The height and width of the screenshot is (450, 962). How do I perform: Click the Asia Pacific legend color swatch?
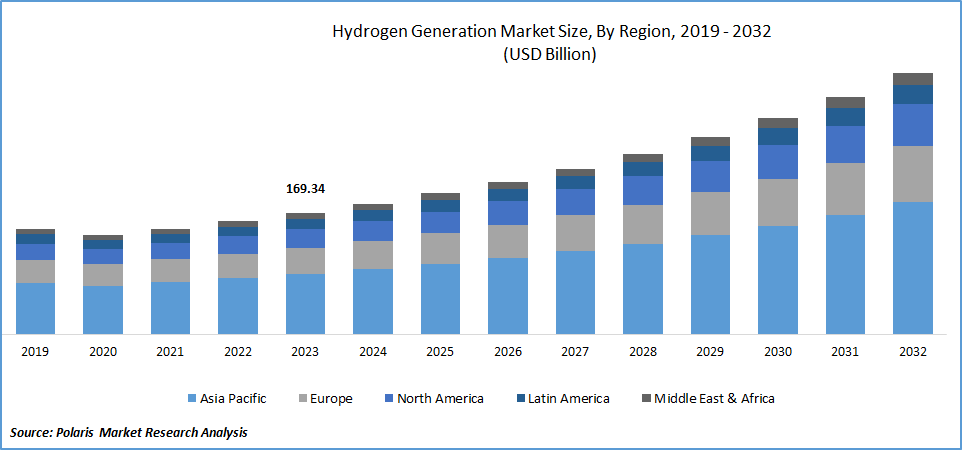pos(192,399)
